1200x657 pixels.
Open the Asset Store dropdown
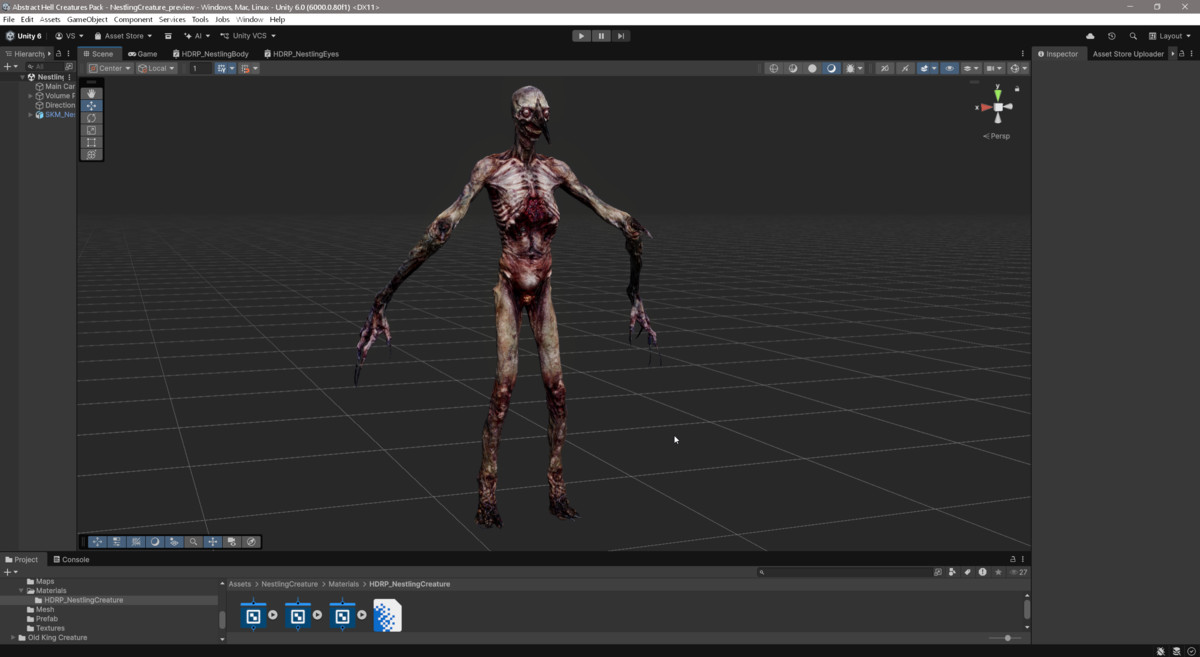coord(124,36)
